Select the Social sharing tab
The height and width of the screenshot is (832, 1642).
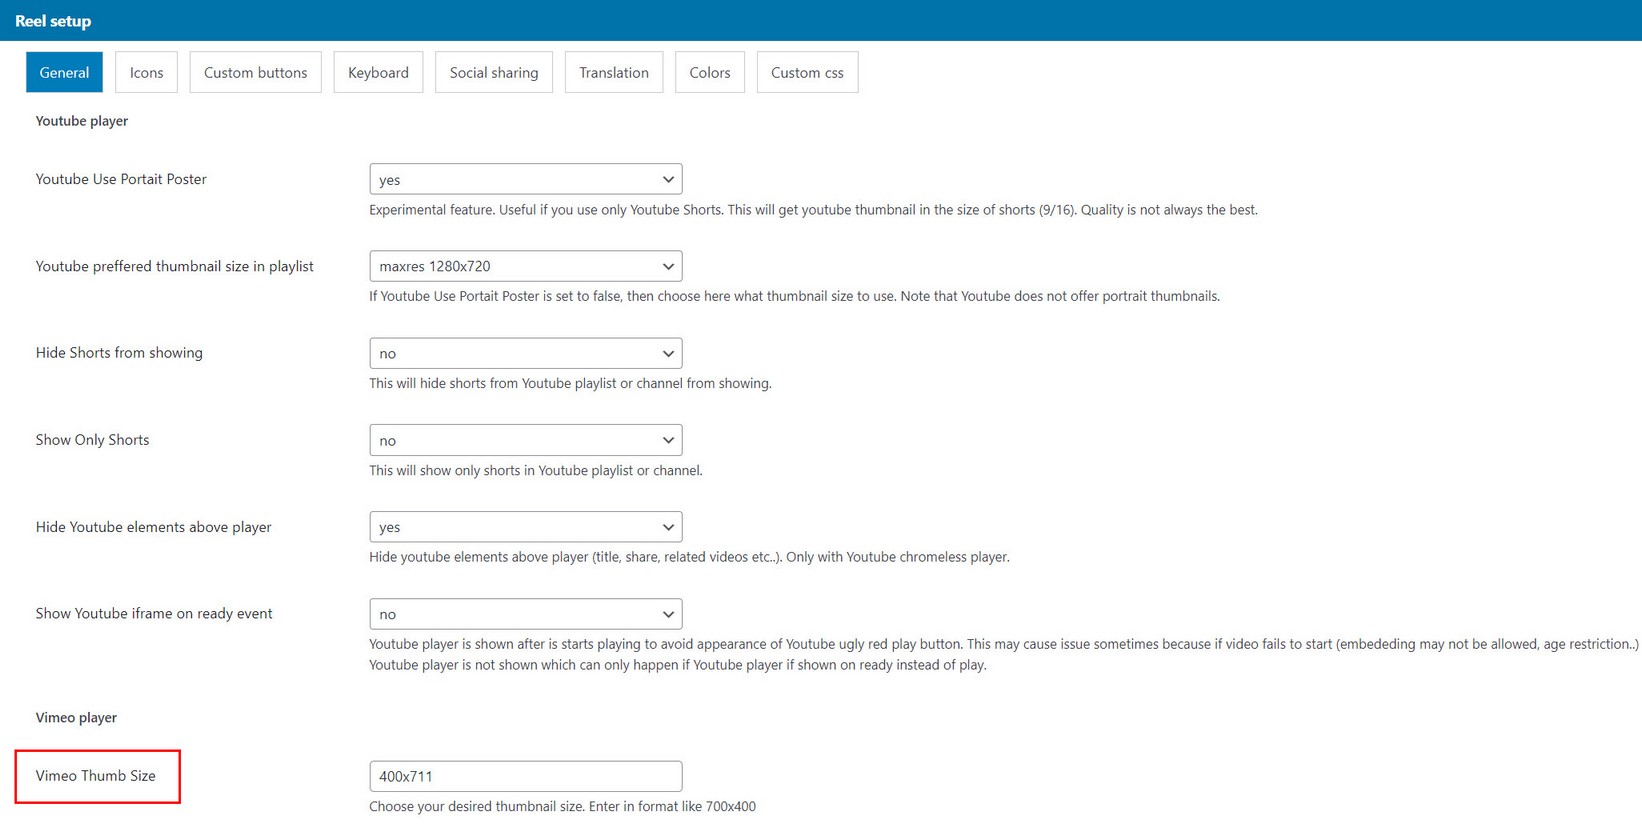click(493, 72)
